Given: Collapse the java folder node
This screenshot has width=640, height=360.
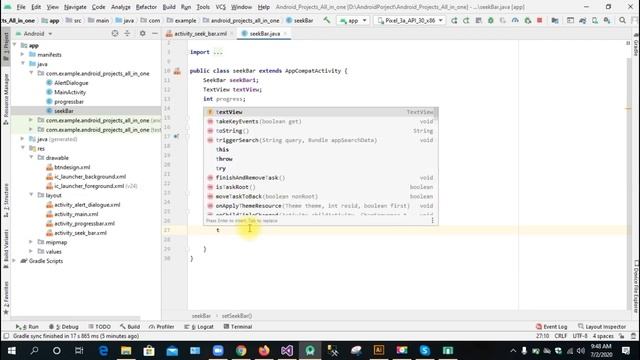Looking at the screenshot, I should pyautogui.click(x=23, y=64).
